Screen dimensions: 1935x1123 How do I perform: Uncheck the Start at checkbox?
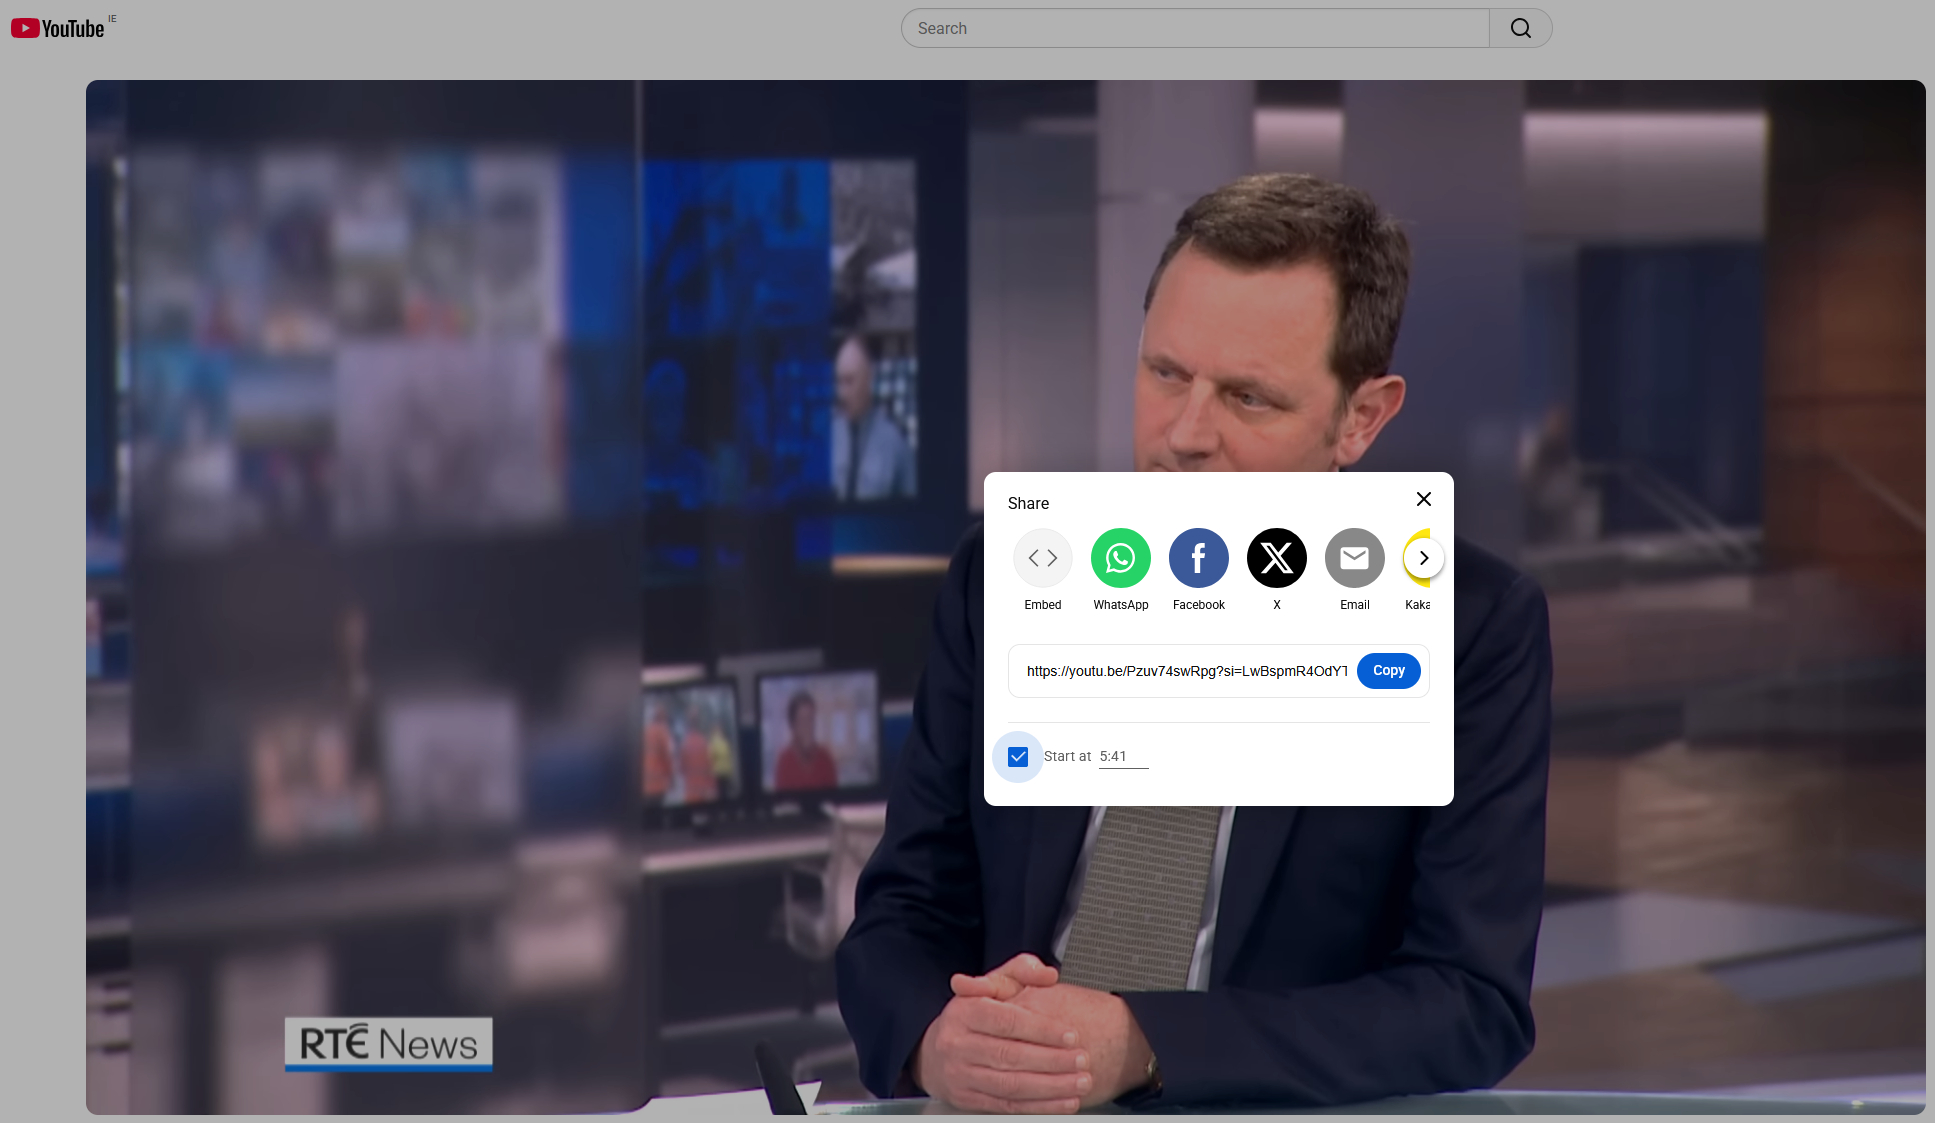tap(1018, 757)
